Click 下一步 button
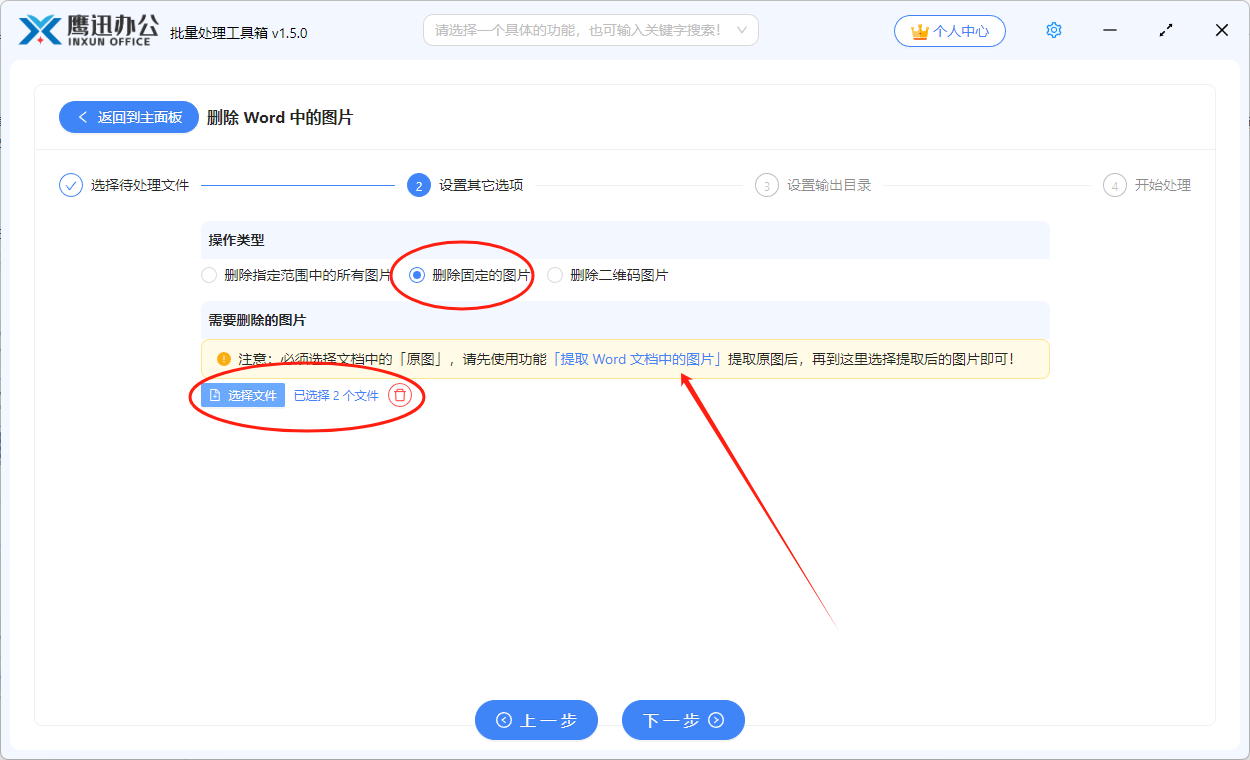 tap(683, 720)
